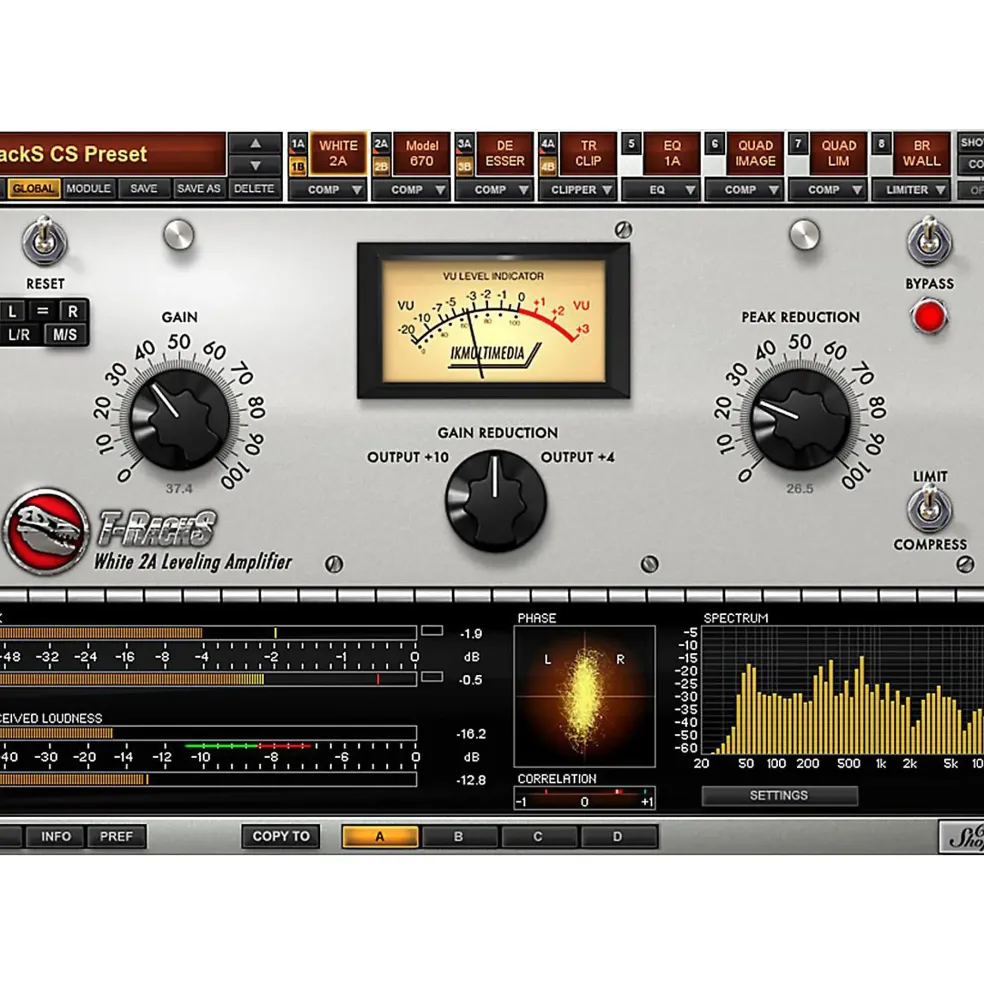
Task: Select slot 6
Action: point(714,144)
